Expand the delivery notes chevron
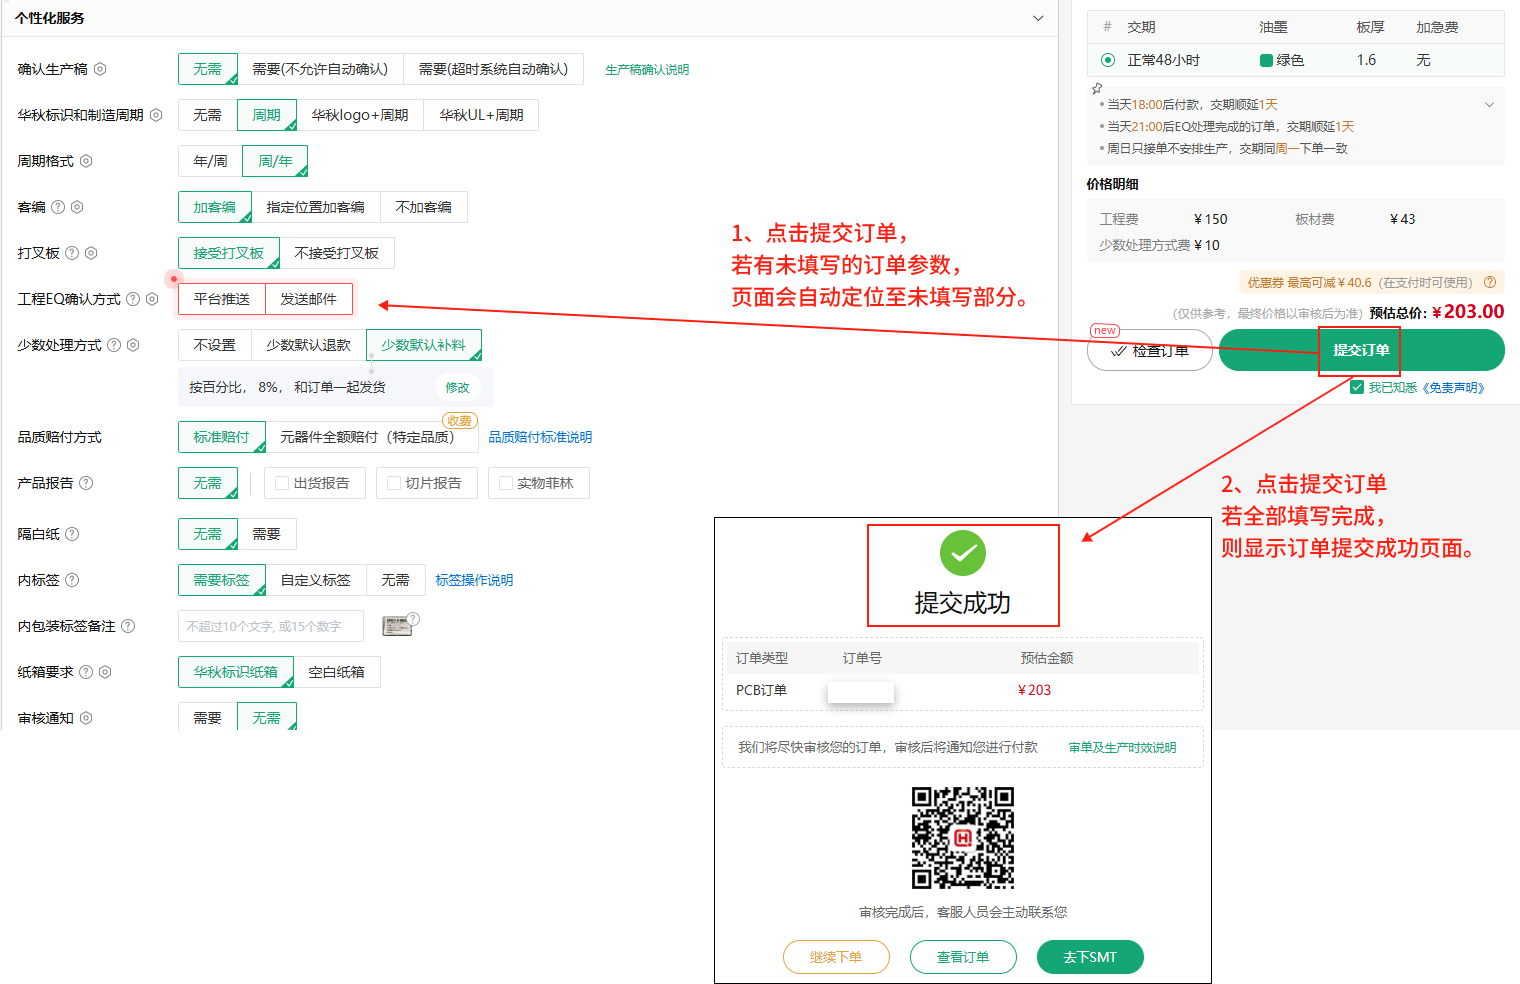This screenshot has width=1520, height=984. [x=1489, y=105]
